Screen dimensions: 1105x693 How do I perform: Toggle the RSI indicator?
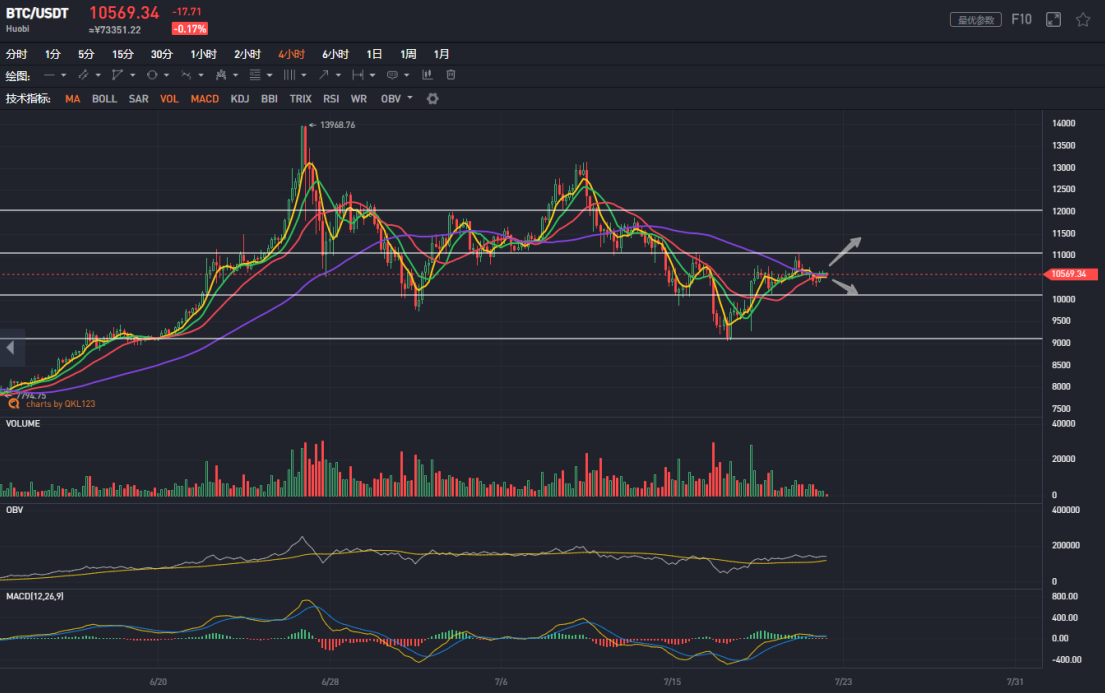pyautogui.click(x=331, y=99)
